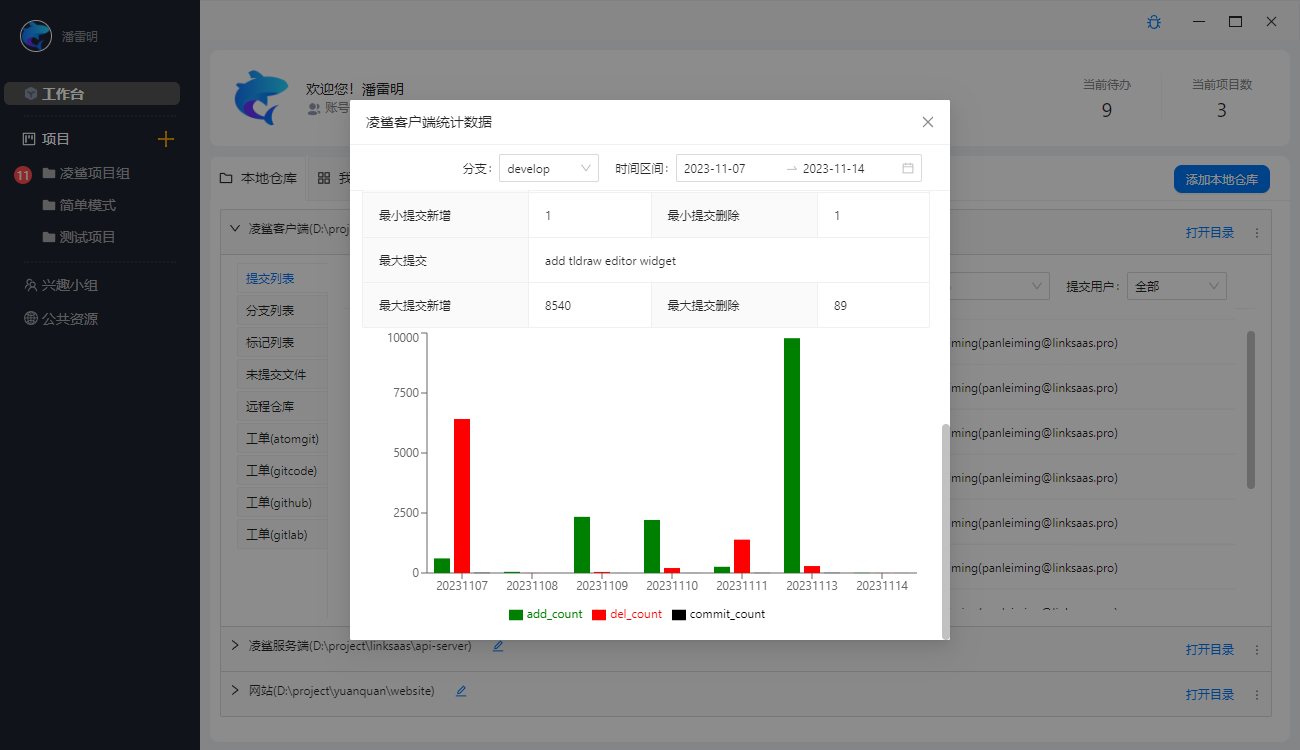This screenshot has height=750, width=1300.
Task: Click the start date field 2023-11-07
Action: (x=715, y=168)
